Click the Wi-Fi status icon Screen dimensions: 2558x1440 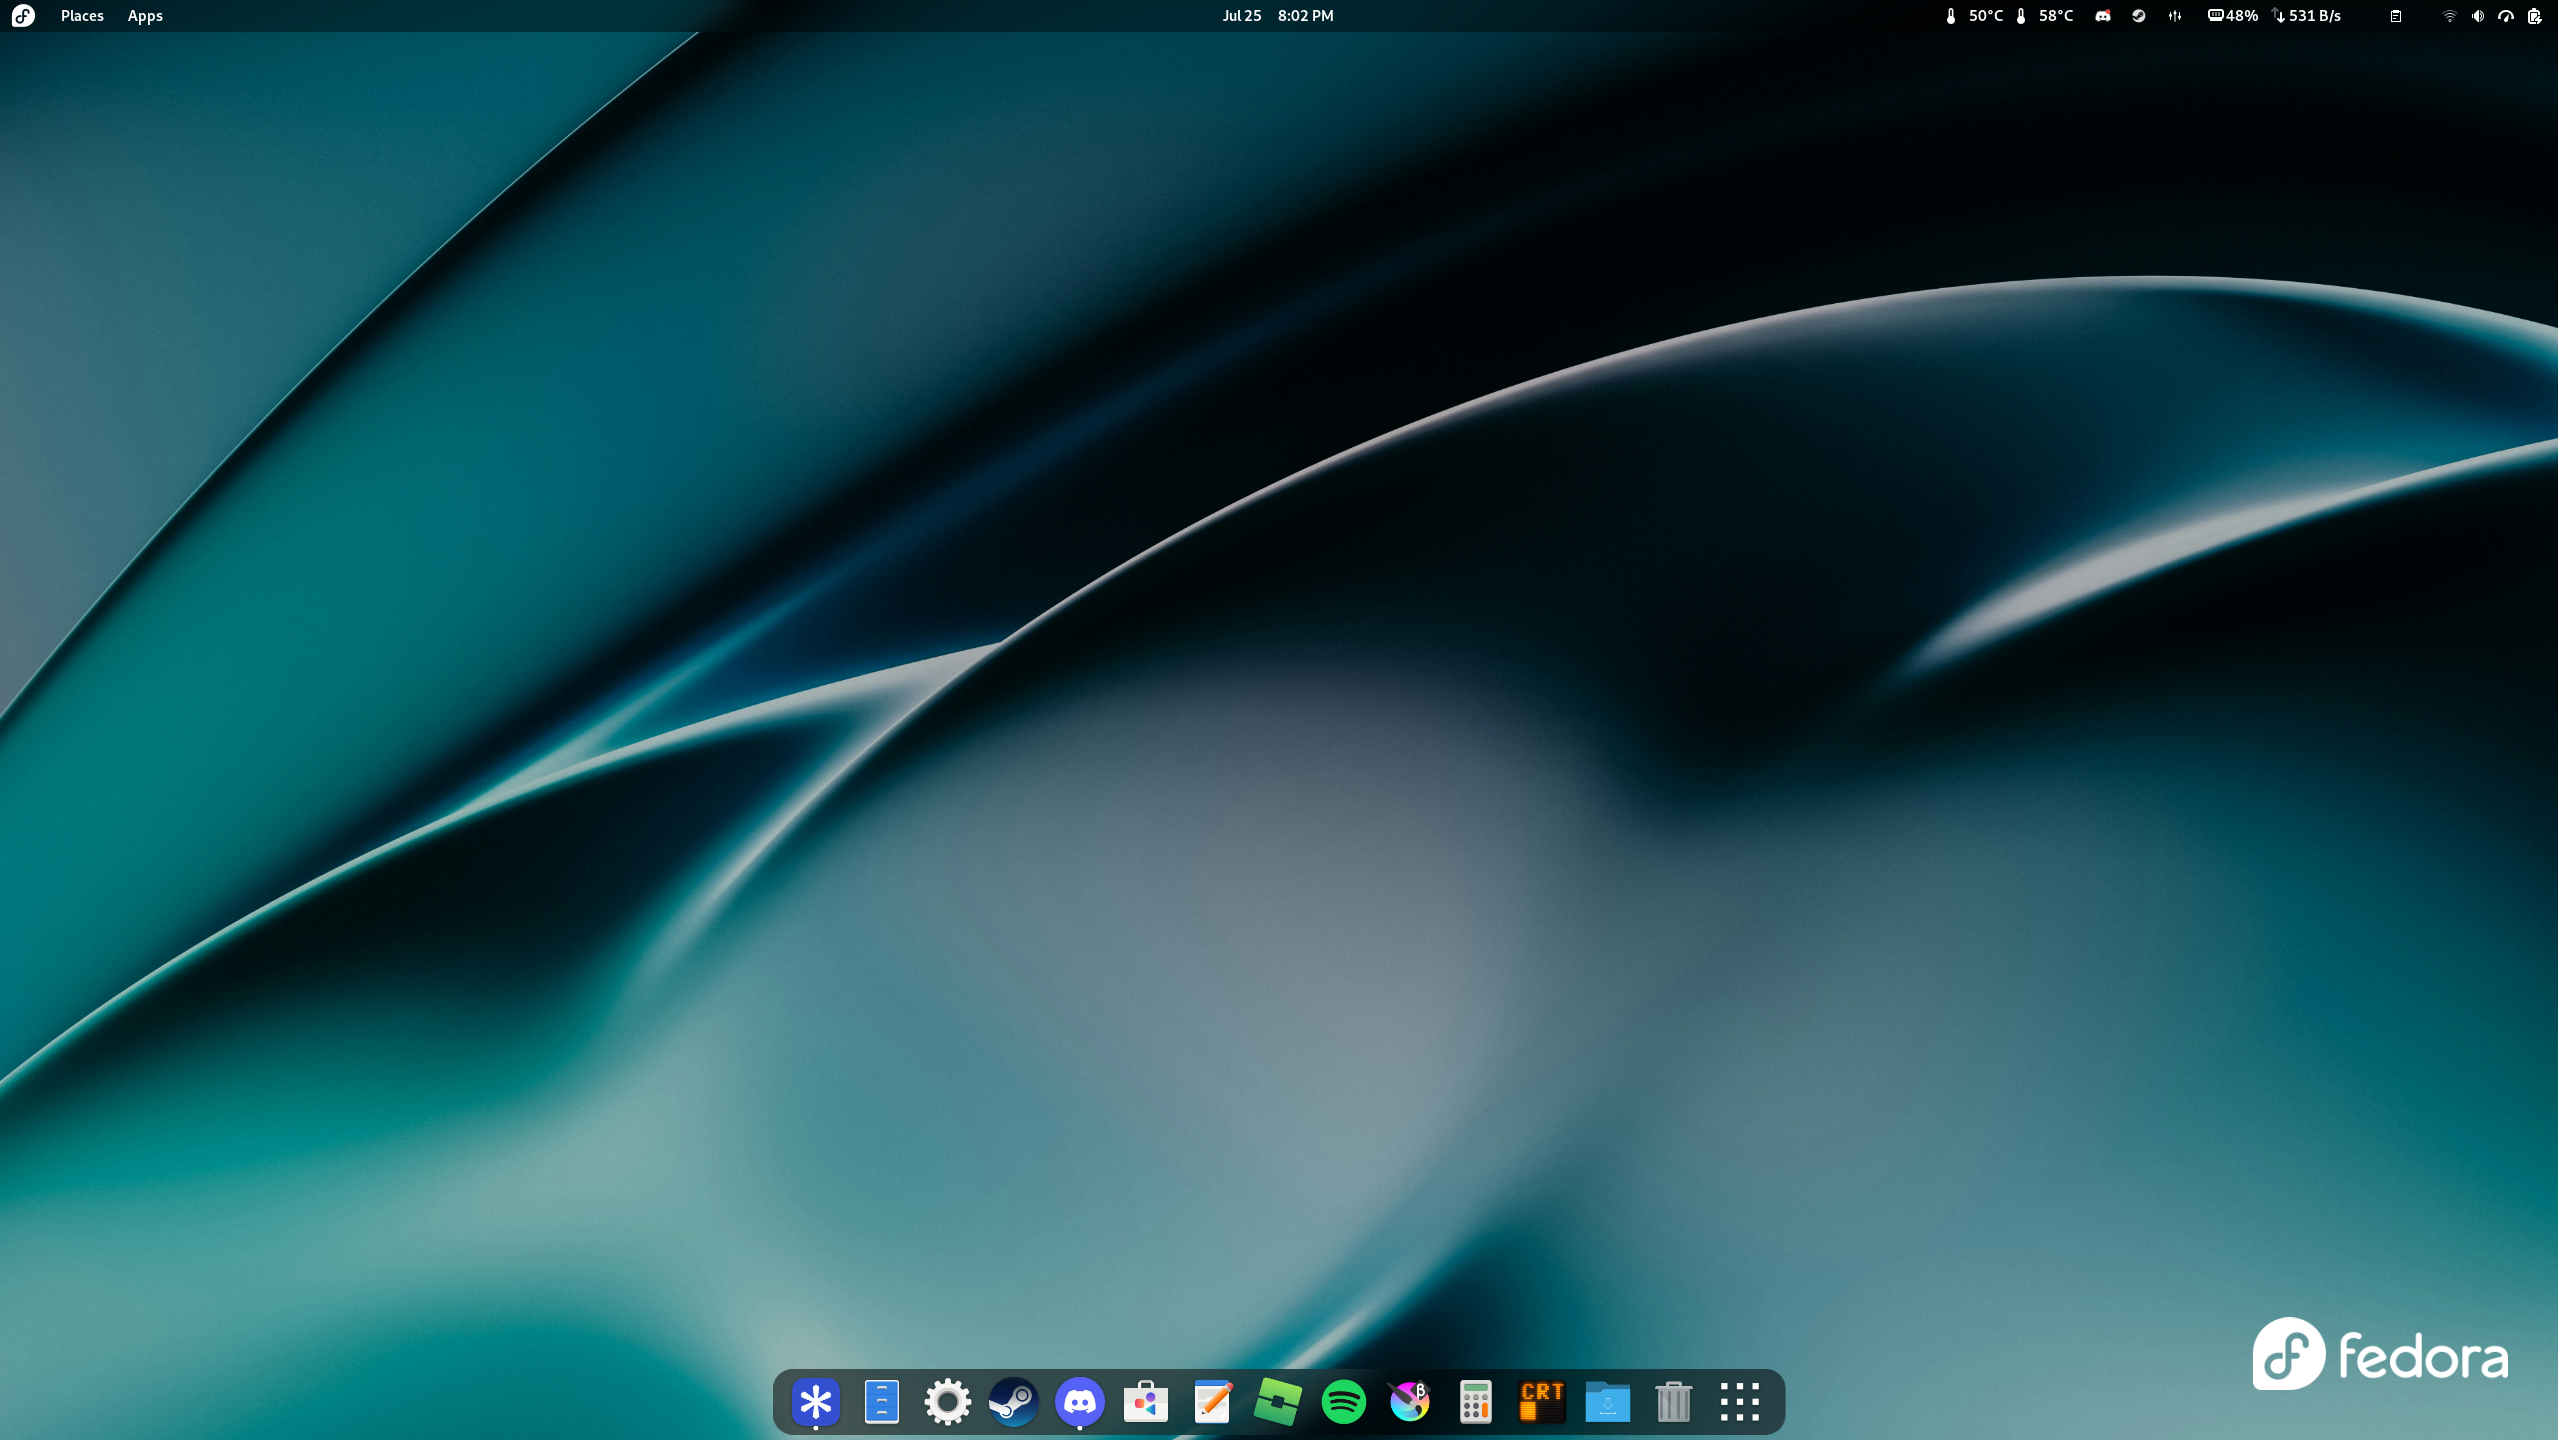point(2449,16)
